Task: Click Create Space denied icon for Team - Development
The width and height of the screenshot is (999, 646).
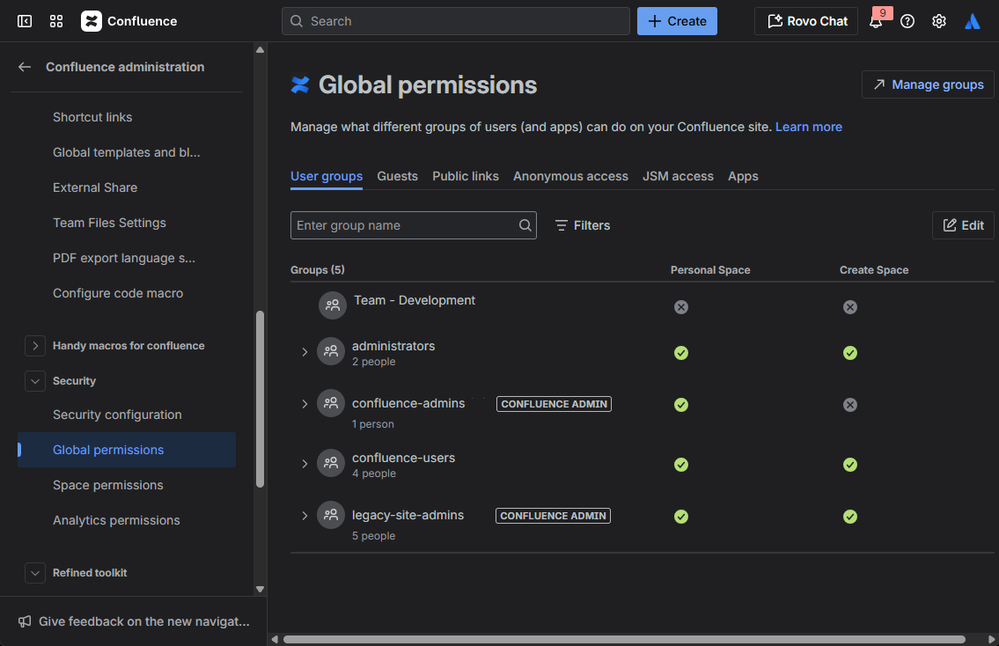Action: (850, 307)
